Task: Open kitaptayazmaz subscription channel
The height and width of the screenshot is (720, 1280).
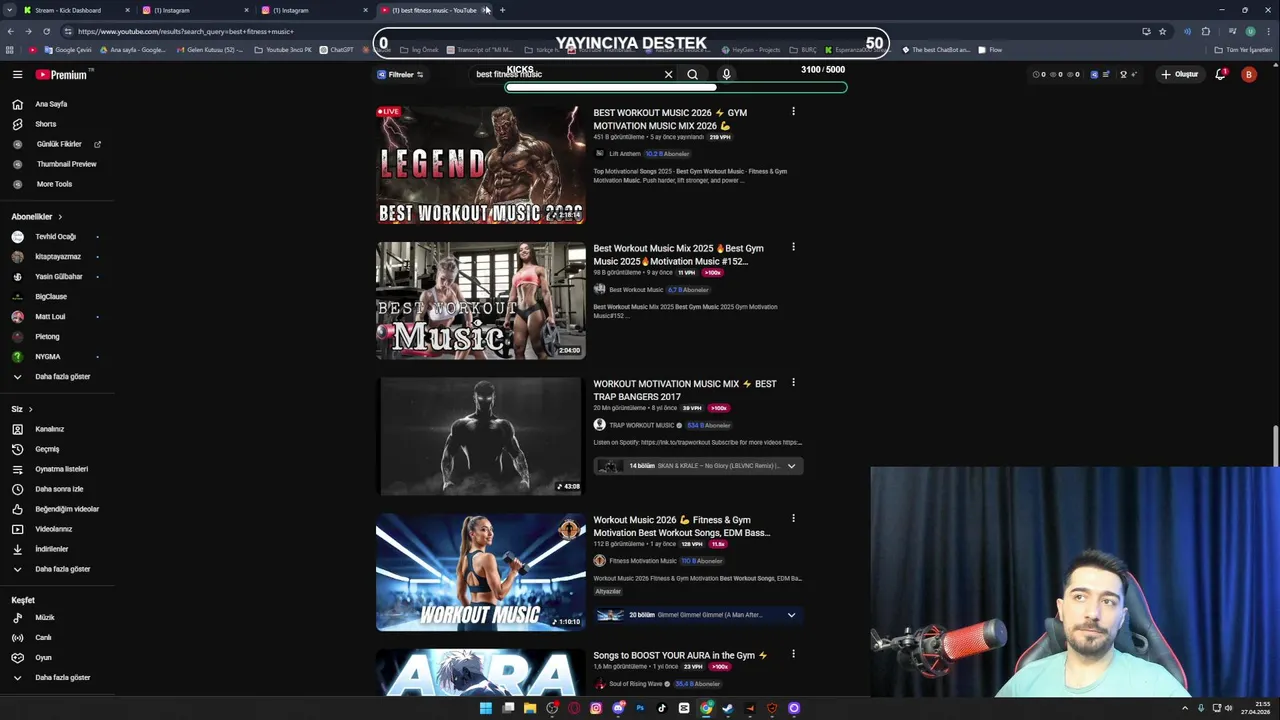Action: 58,257
